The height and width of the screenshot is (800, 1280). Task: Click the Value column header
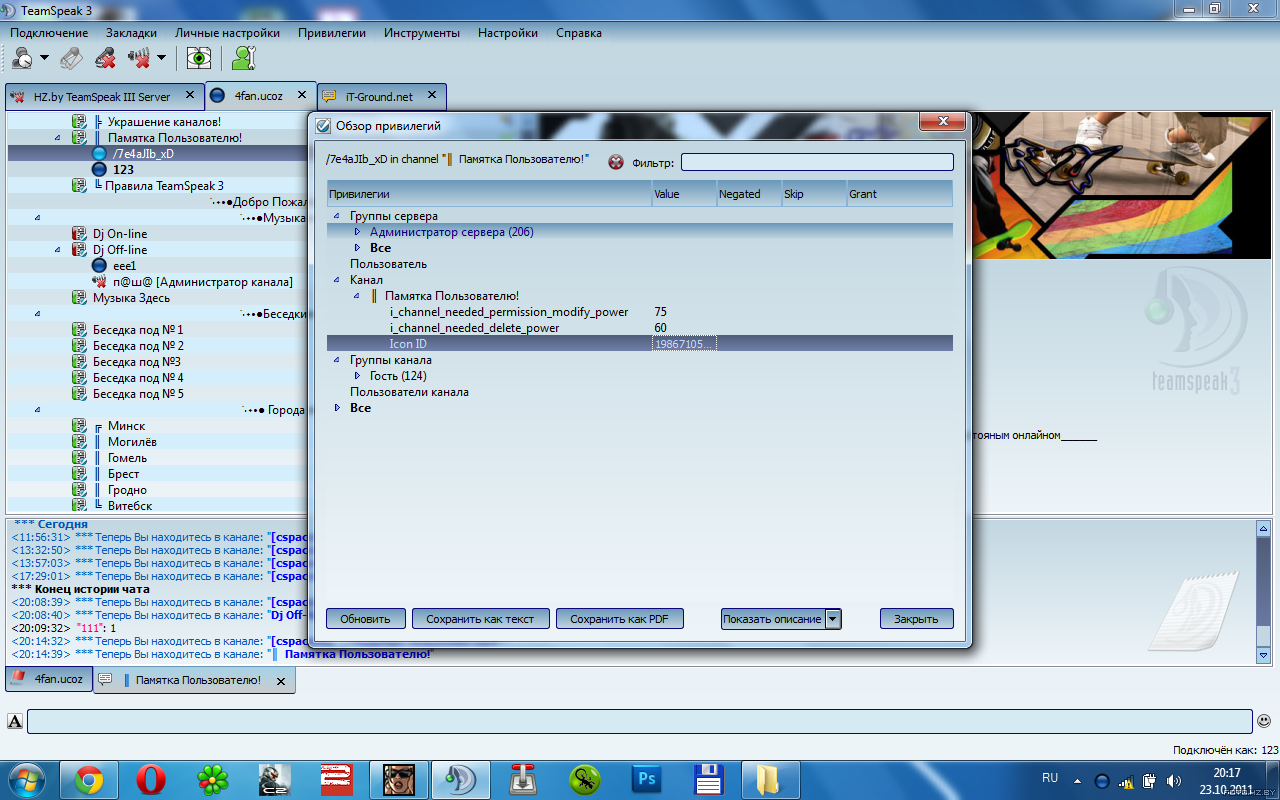684,194
